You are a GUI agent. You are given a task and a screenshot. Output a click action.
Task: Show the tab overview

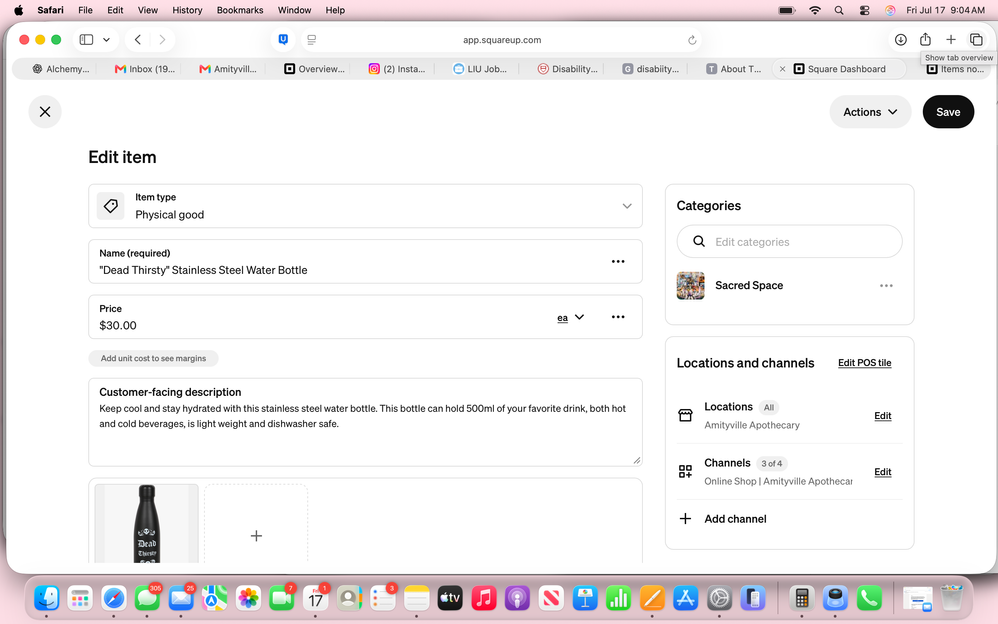click(x=976, y=39)
